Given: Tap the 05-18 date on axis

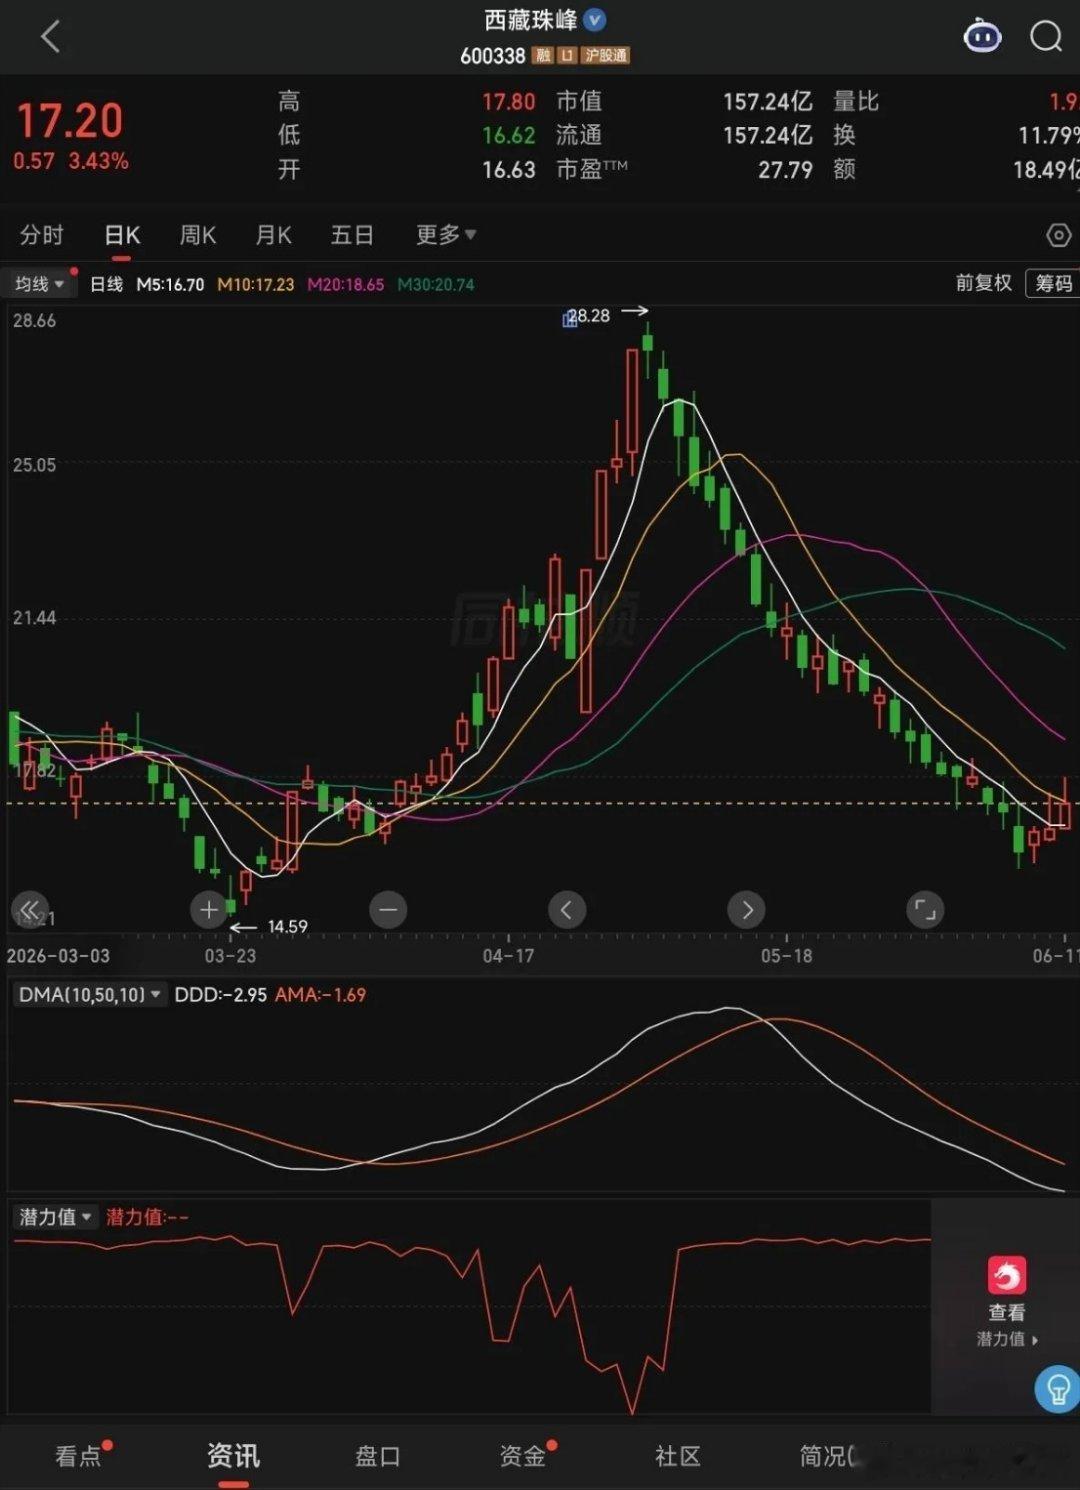Looking at the screenshot, I should pos(786,956).
